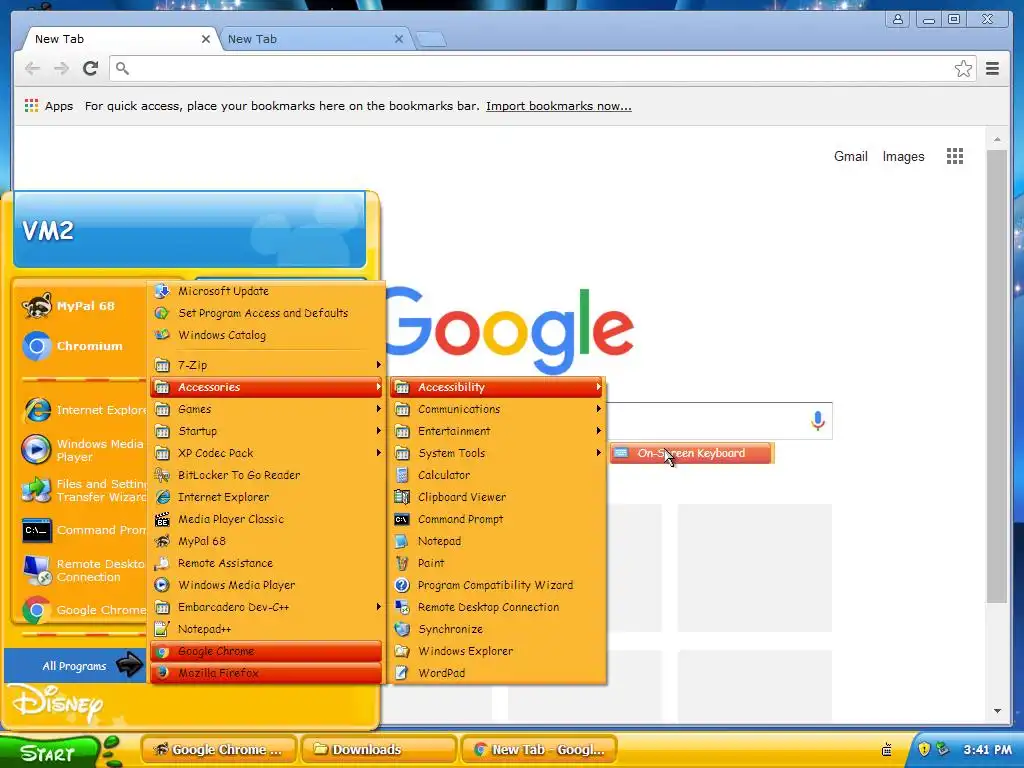Screen dimensions: 1024x768
Task: Expand the 7-Zip program folder
Action: [x=266, y=365]
